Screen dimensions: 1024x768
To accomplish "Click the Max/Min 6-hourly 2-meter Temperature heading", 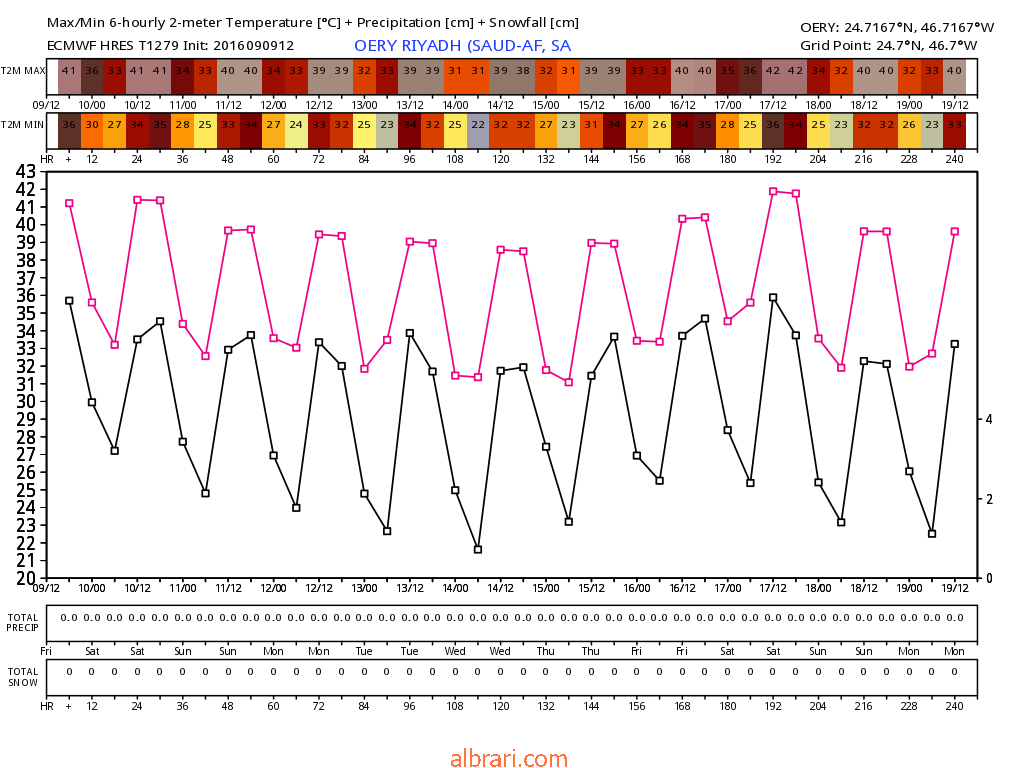I will point(312,23).
